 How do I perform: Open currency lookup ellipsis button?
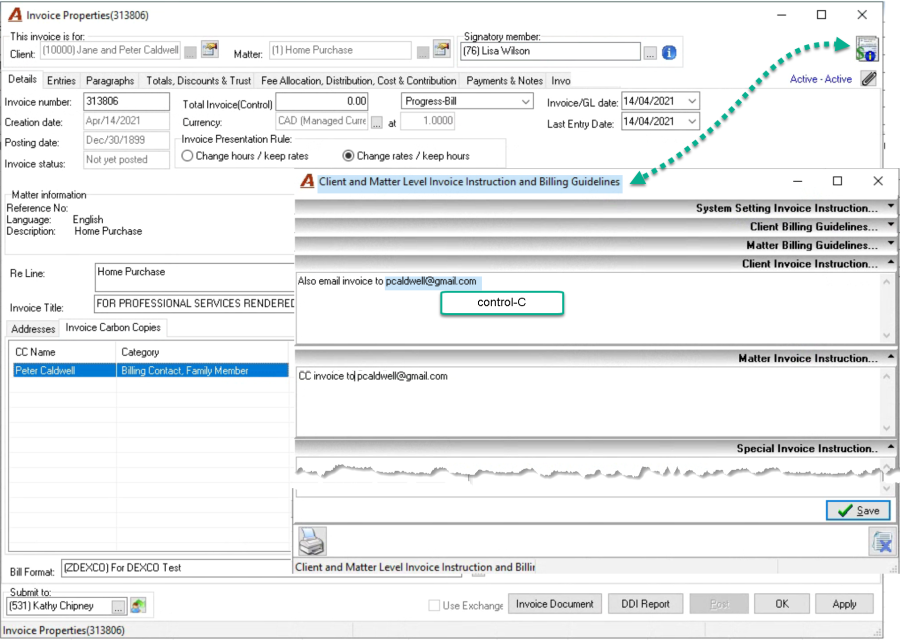[377, 122]
